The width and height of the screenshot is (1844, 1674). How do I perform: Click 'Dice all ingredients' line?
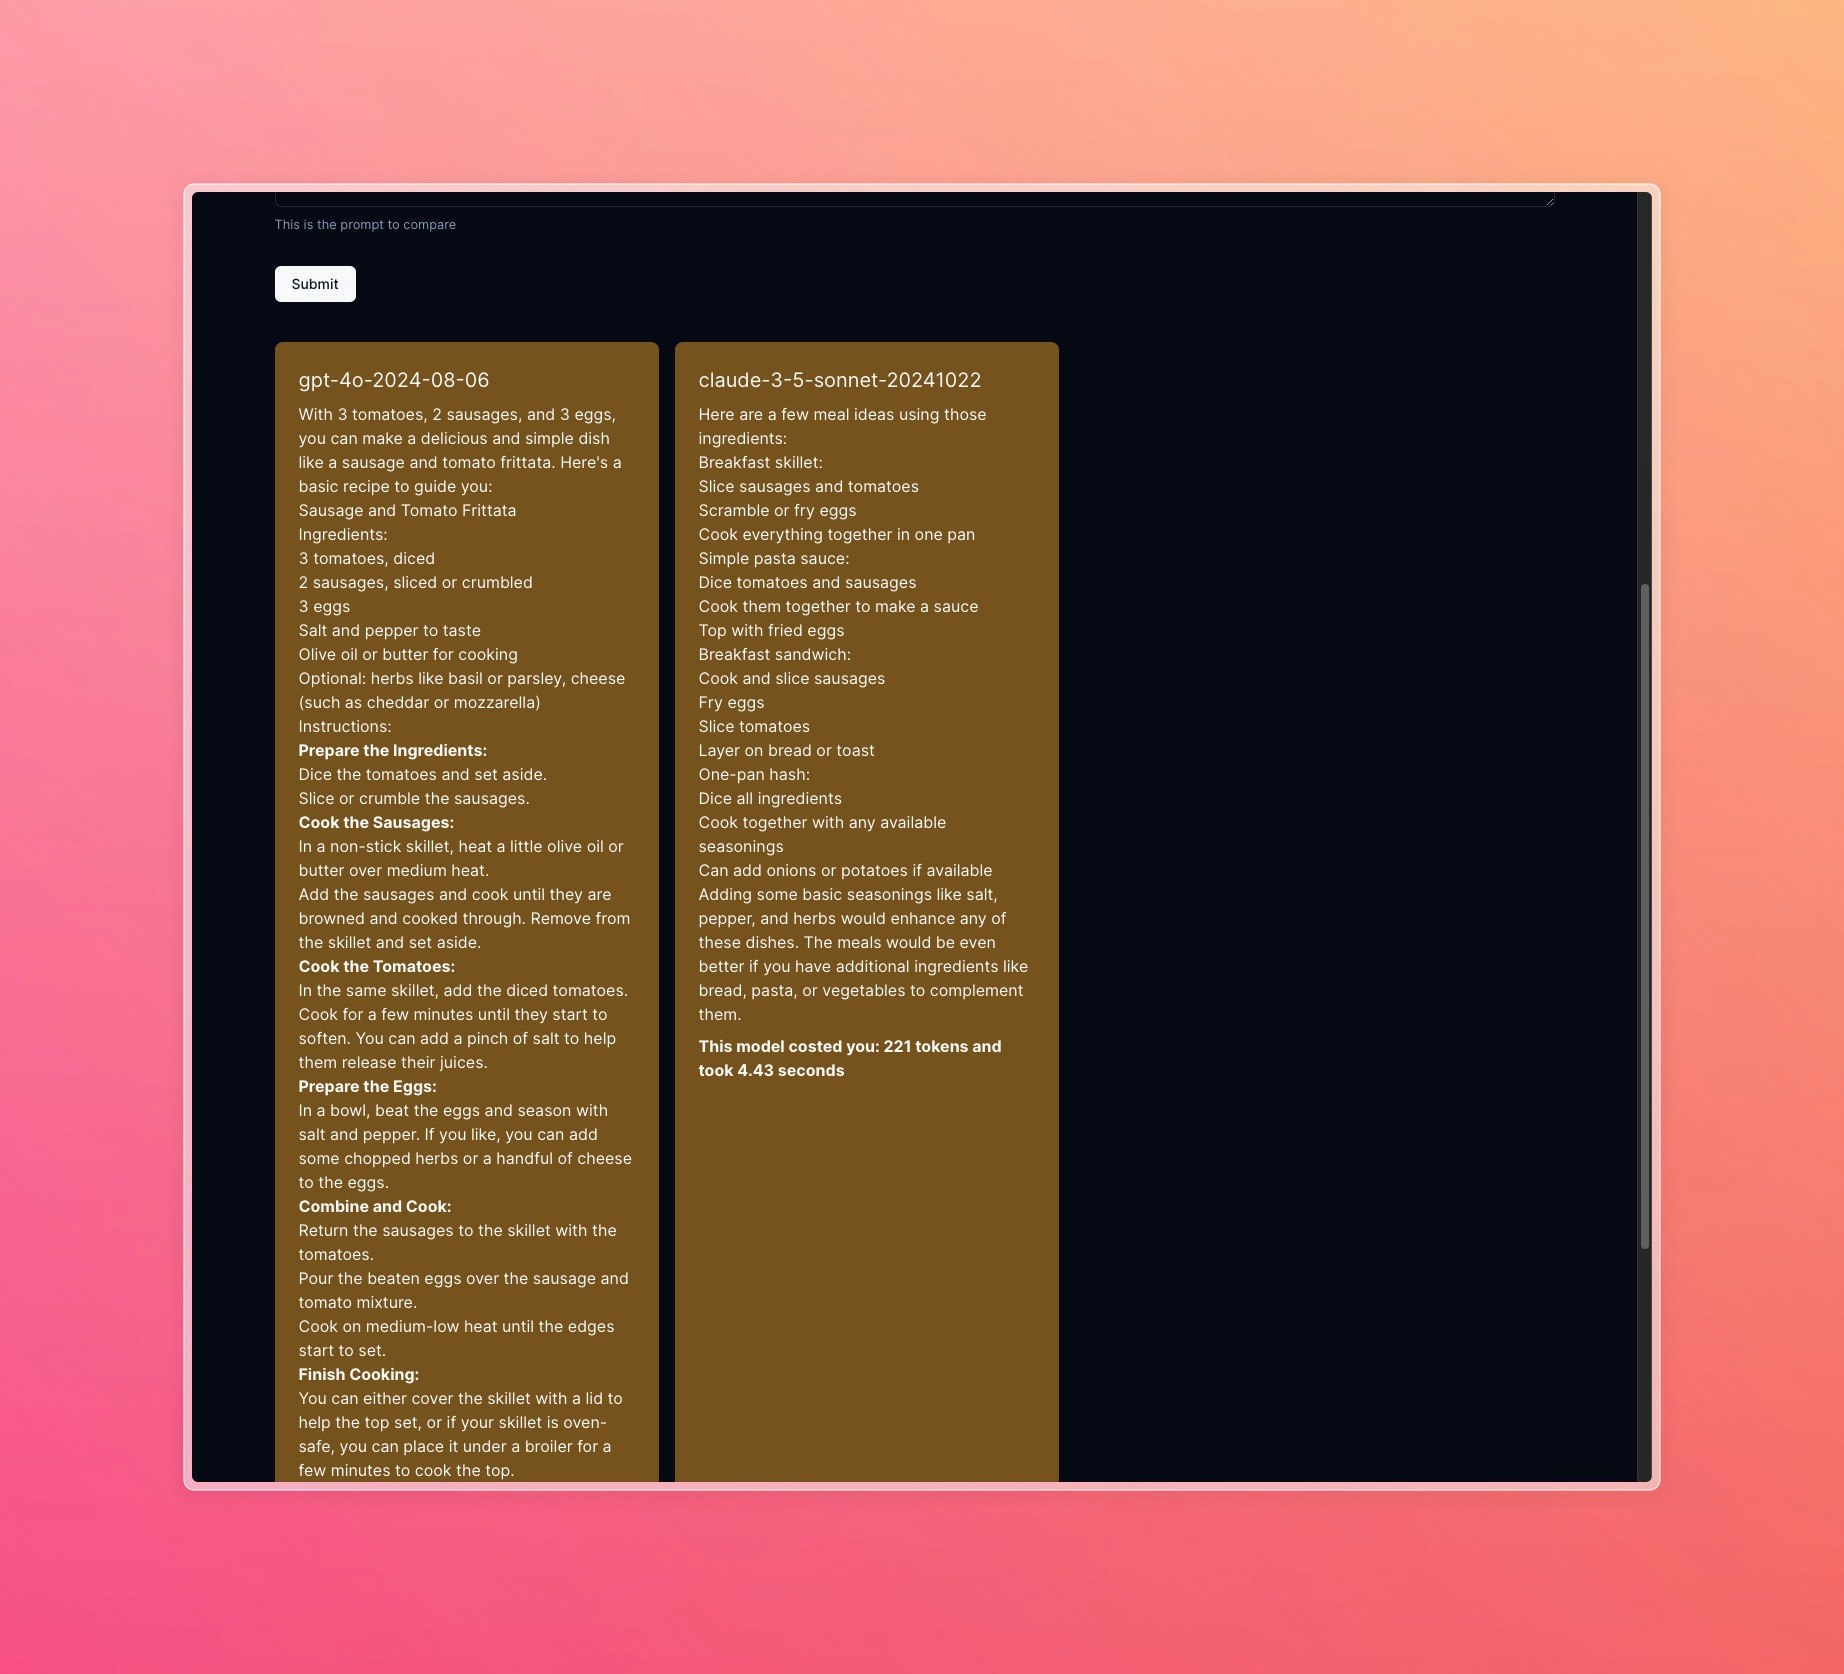coord(770,798)
